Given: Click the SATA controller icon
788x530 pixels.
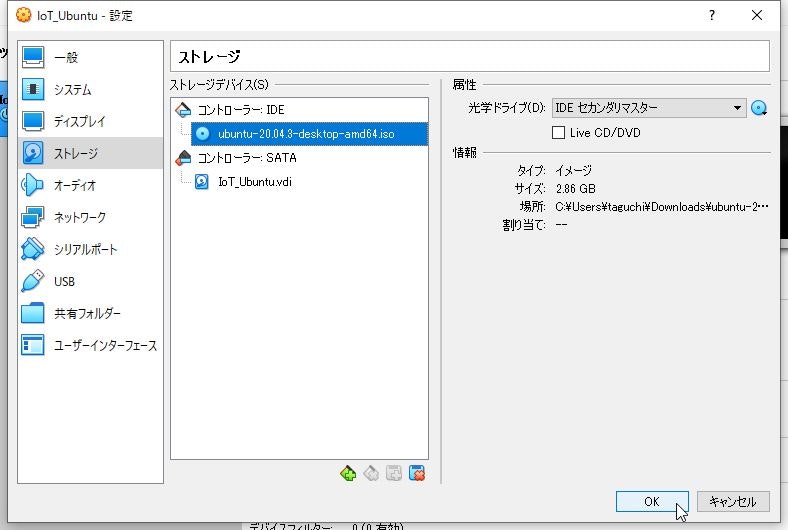Looking at the screenshot, I should (x=183, y=158).
